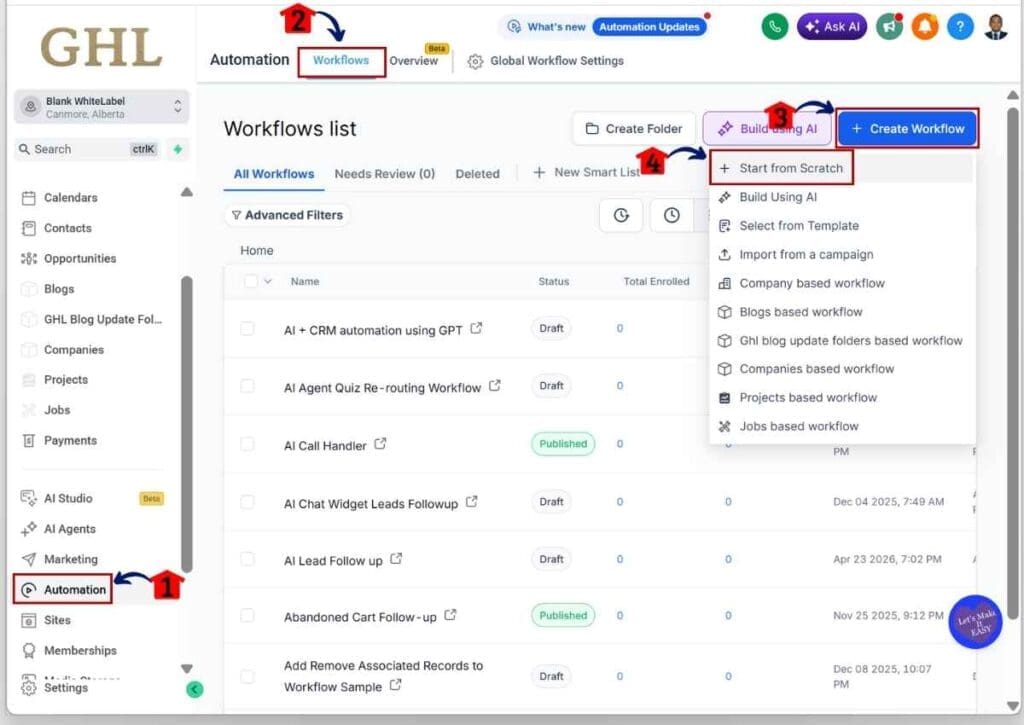Click the Global Workflow Settings gear icon
Image resolution: width=1024 pixels, height=725 pixels.
[x=475, y=61]
